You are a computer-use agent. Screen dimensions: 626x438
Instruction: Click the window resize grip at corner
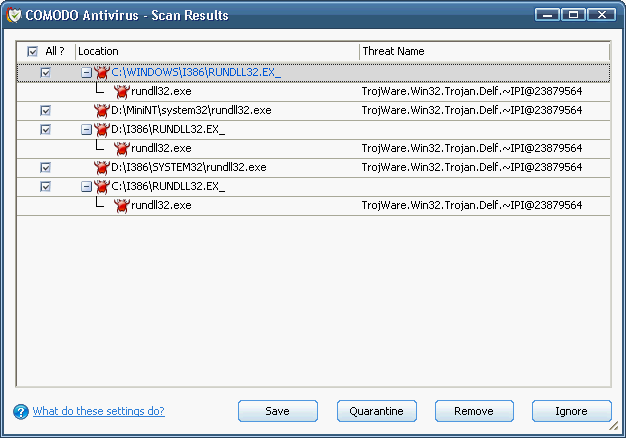click(614, 426)
